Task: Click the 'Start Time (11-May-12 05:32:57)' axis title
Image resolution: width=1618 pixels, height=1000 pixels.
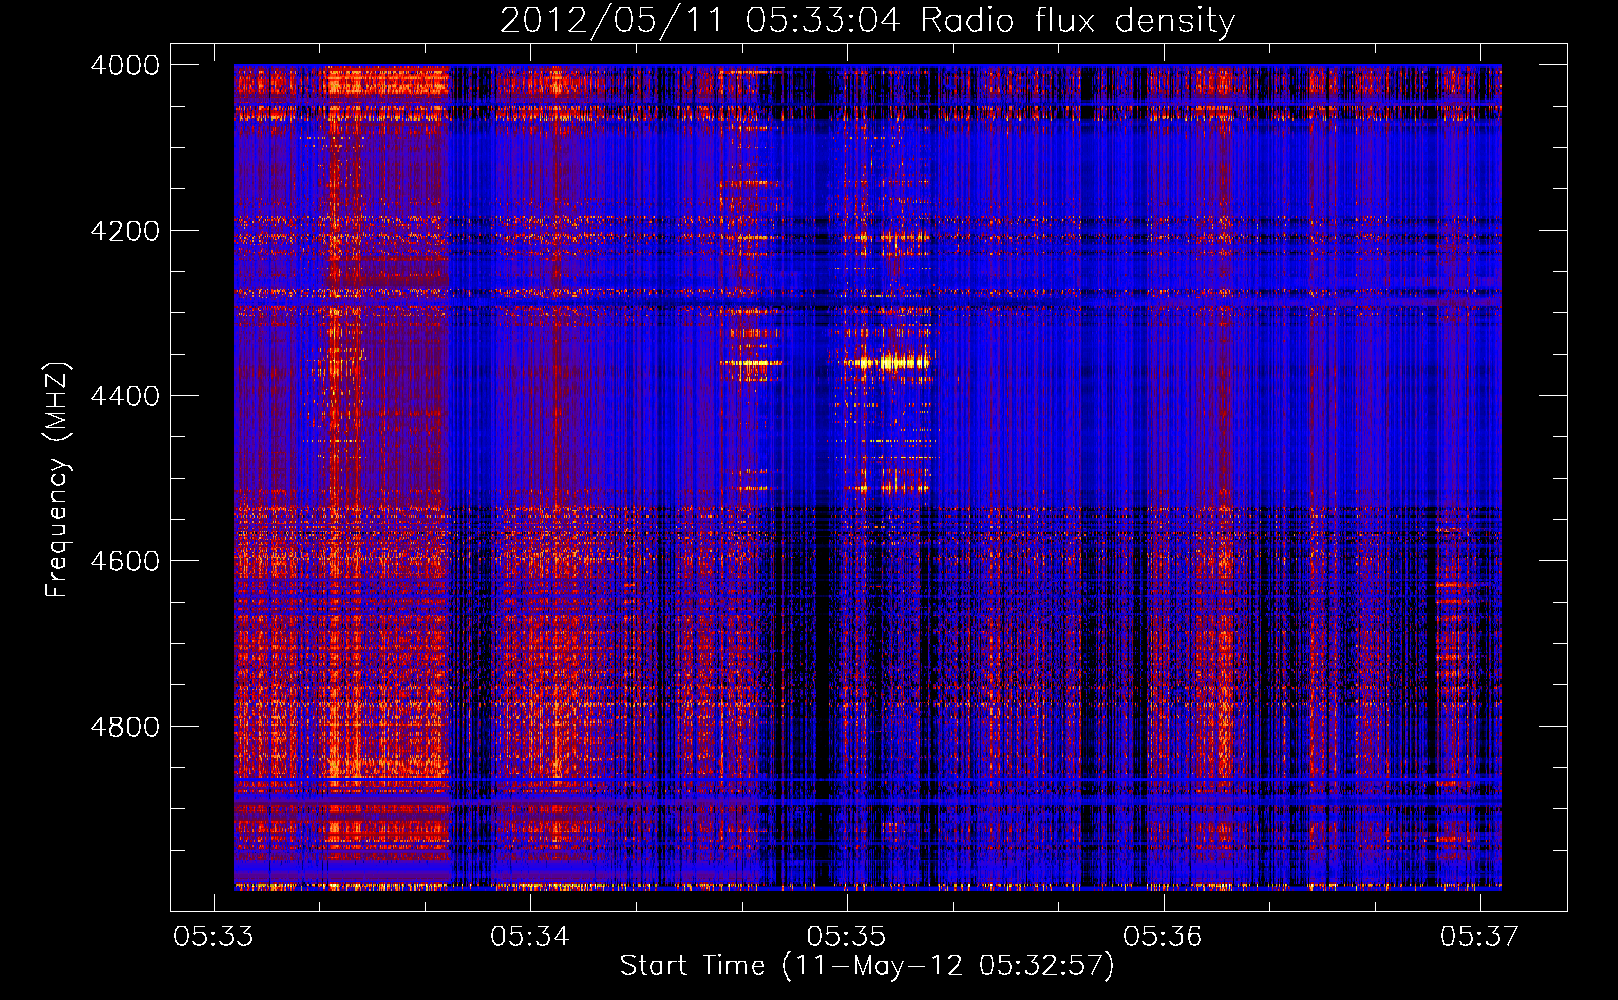Action: (867, 966)
